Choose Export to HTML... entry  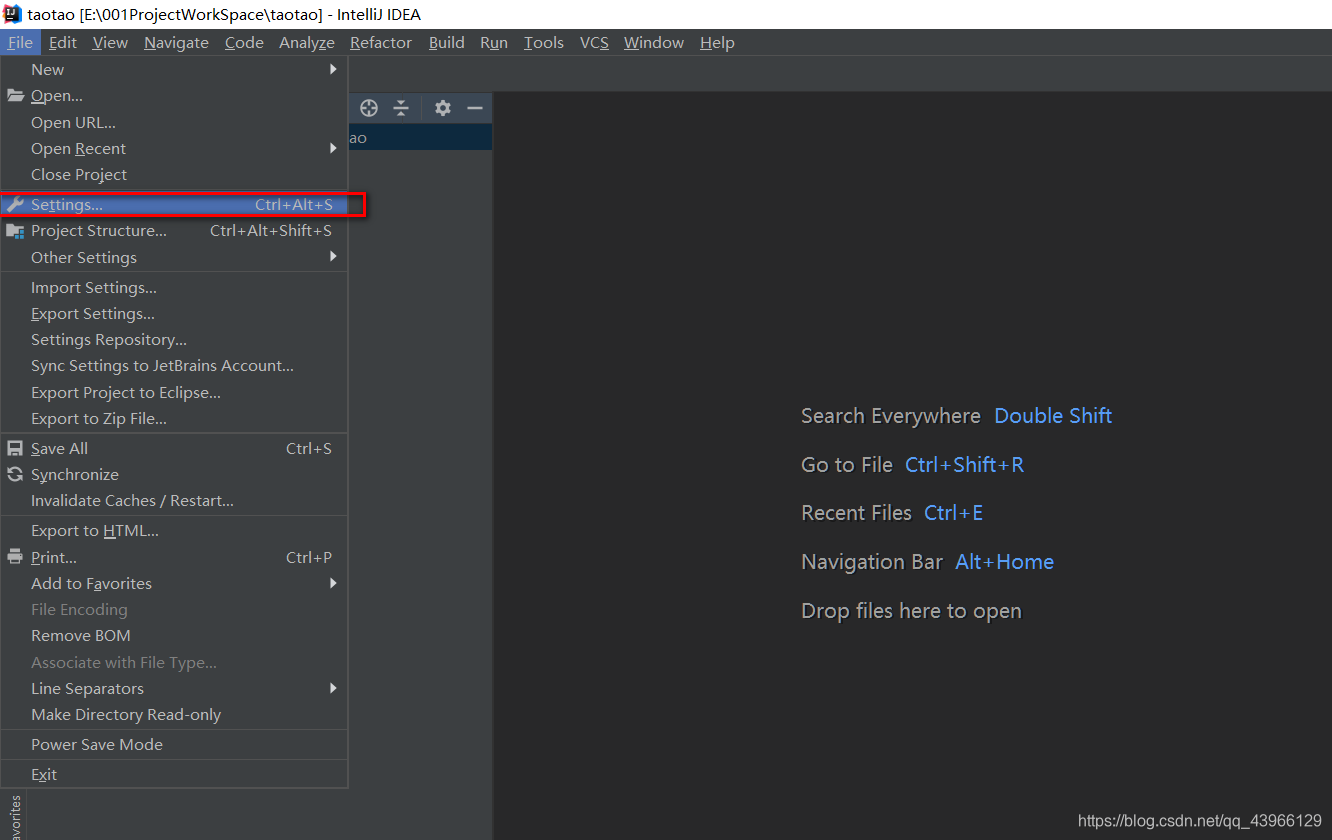click(174, 530)
